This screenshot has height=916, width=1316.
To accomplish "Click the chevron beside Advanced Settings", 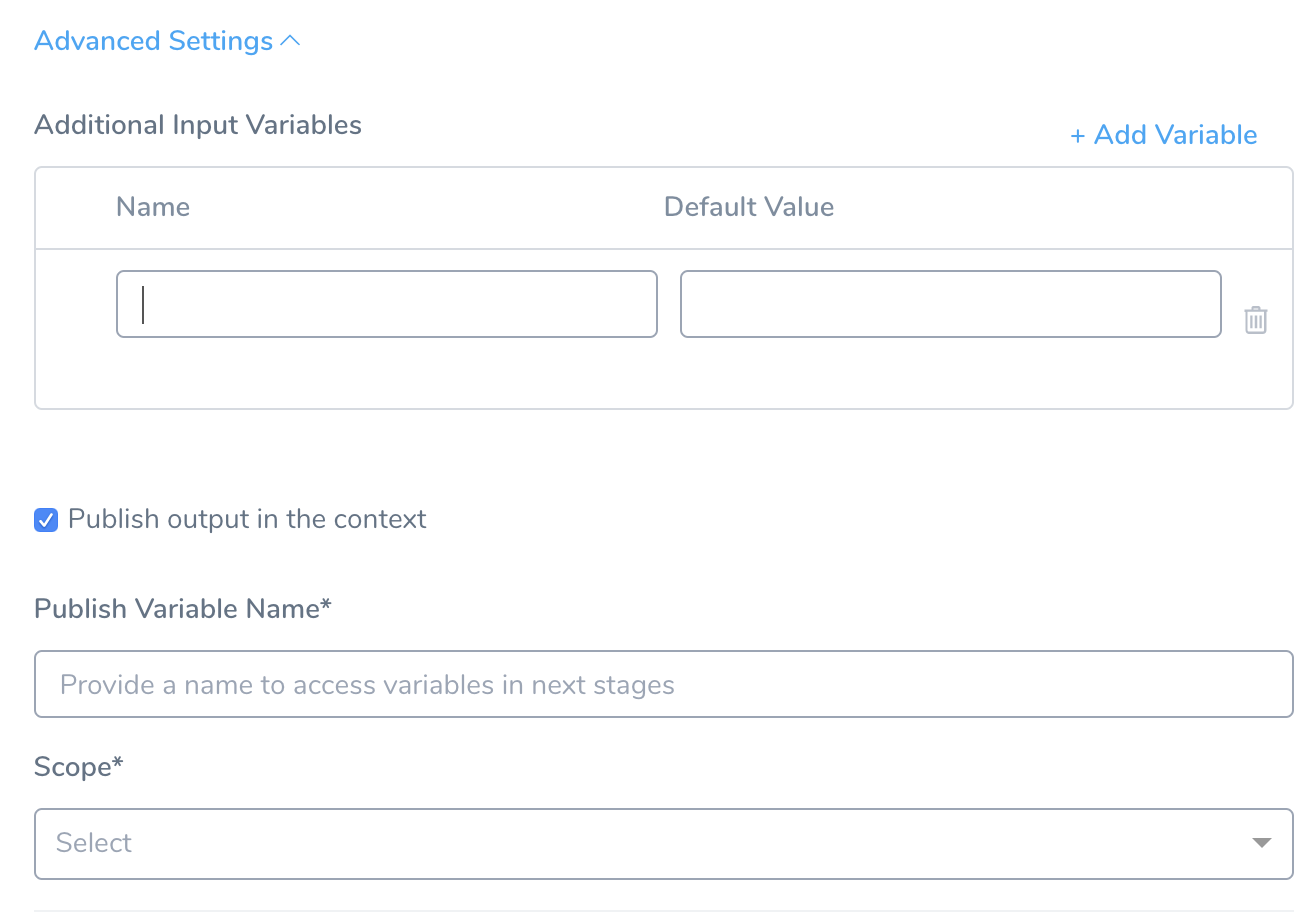I will tap(290, 41).
